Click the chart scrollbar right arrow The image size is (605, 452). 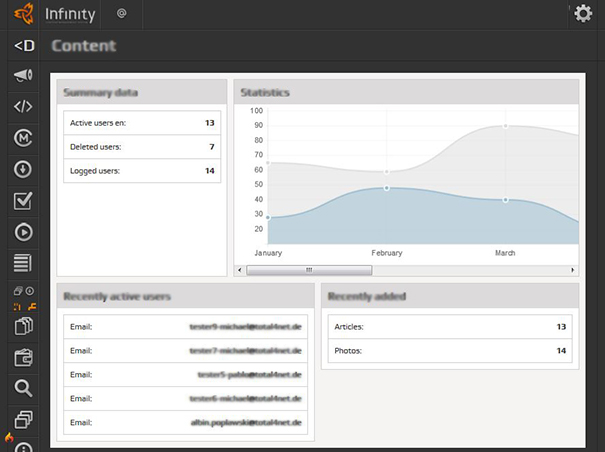(573, 270)
